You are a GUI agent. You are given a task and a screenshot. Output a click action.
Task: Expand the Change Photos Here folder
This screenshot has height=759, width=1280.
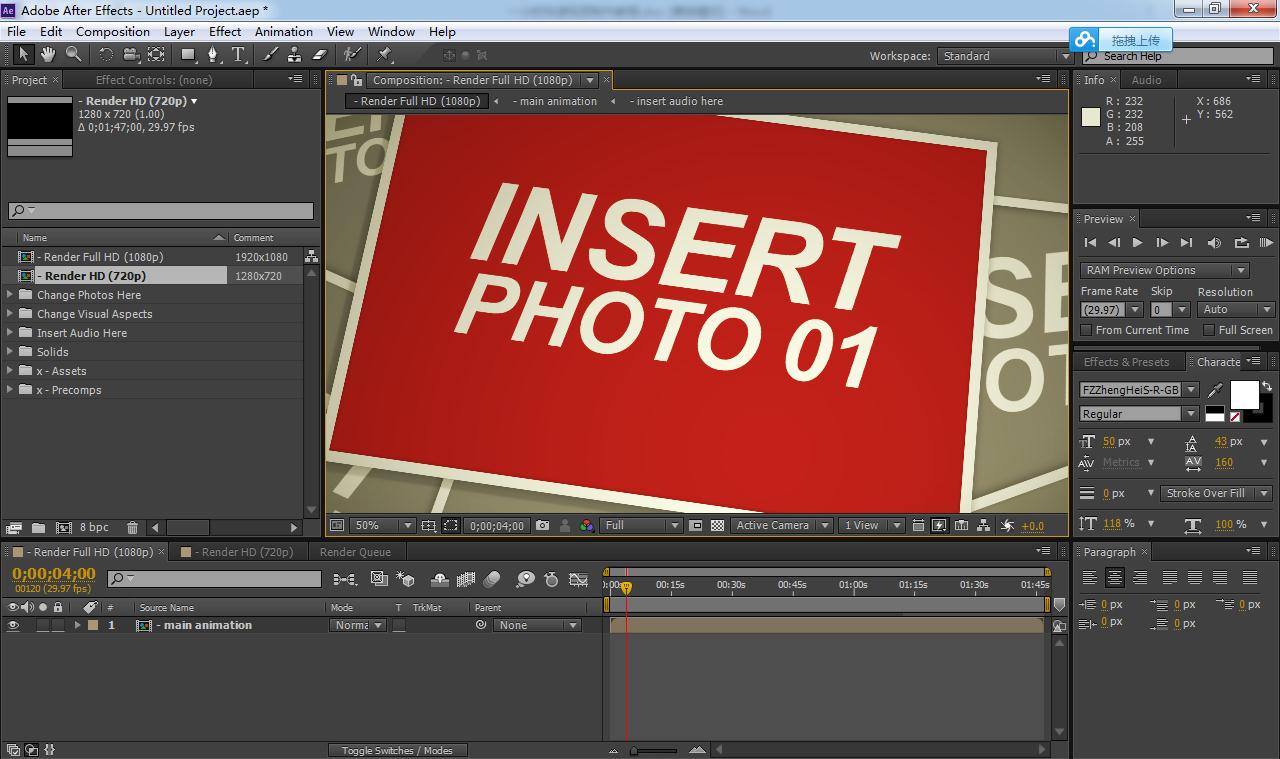click(x=10, y=295)
